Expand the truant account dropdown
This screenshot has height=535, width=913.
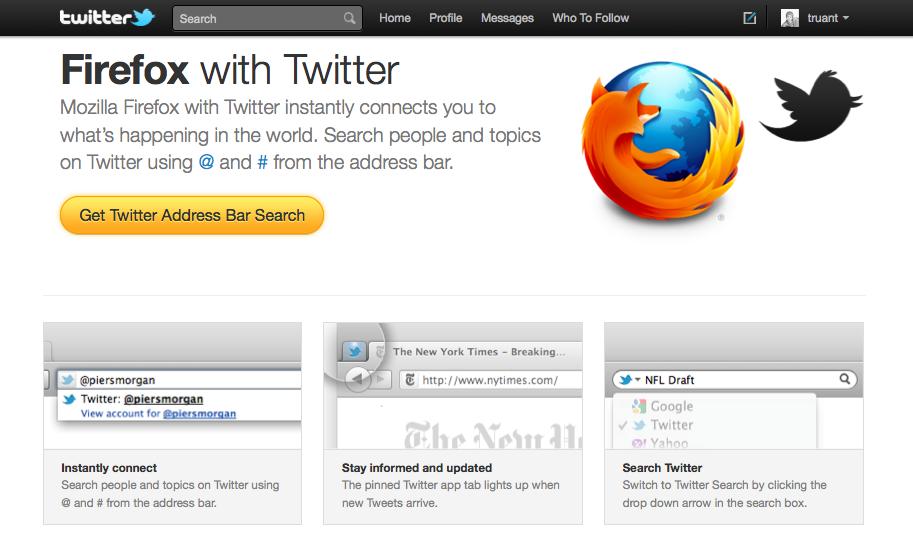[x=845, y=18]
